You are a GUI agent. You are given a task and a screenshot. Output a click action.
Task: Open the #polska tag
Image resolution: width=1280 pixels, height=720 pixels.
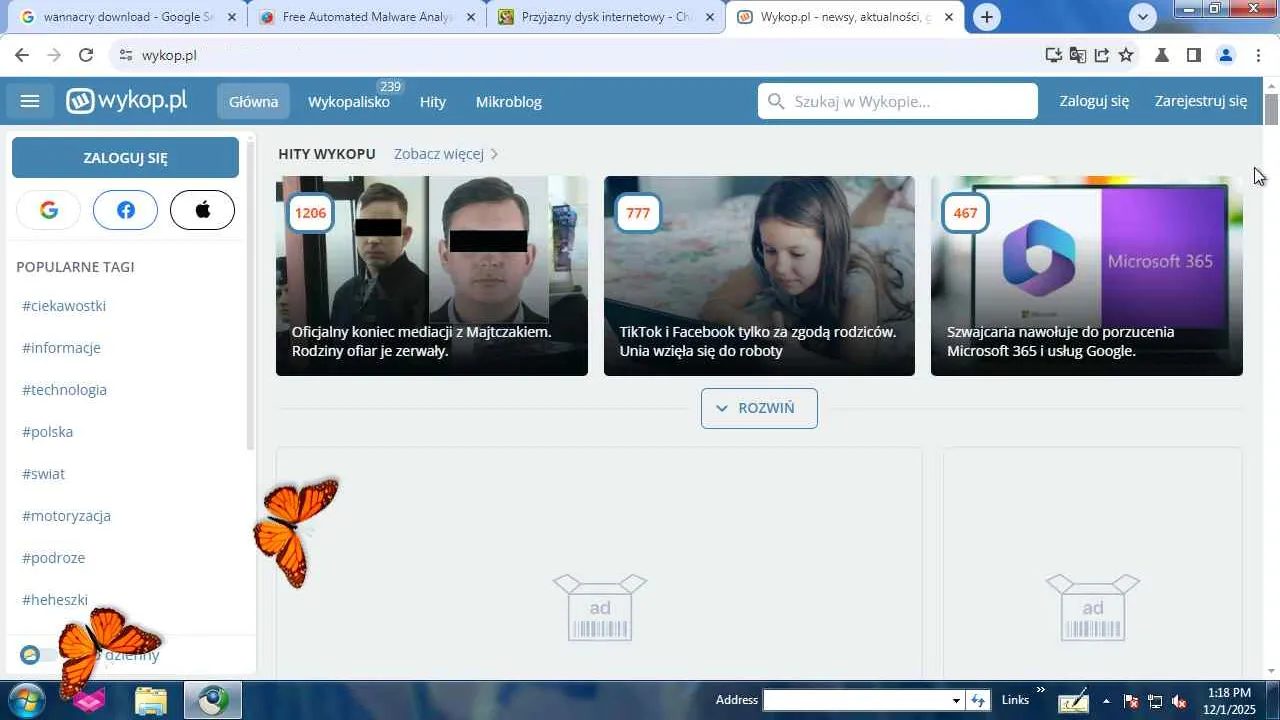47,432
